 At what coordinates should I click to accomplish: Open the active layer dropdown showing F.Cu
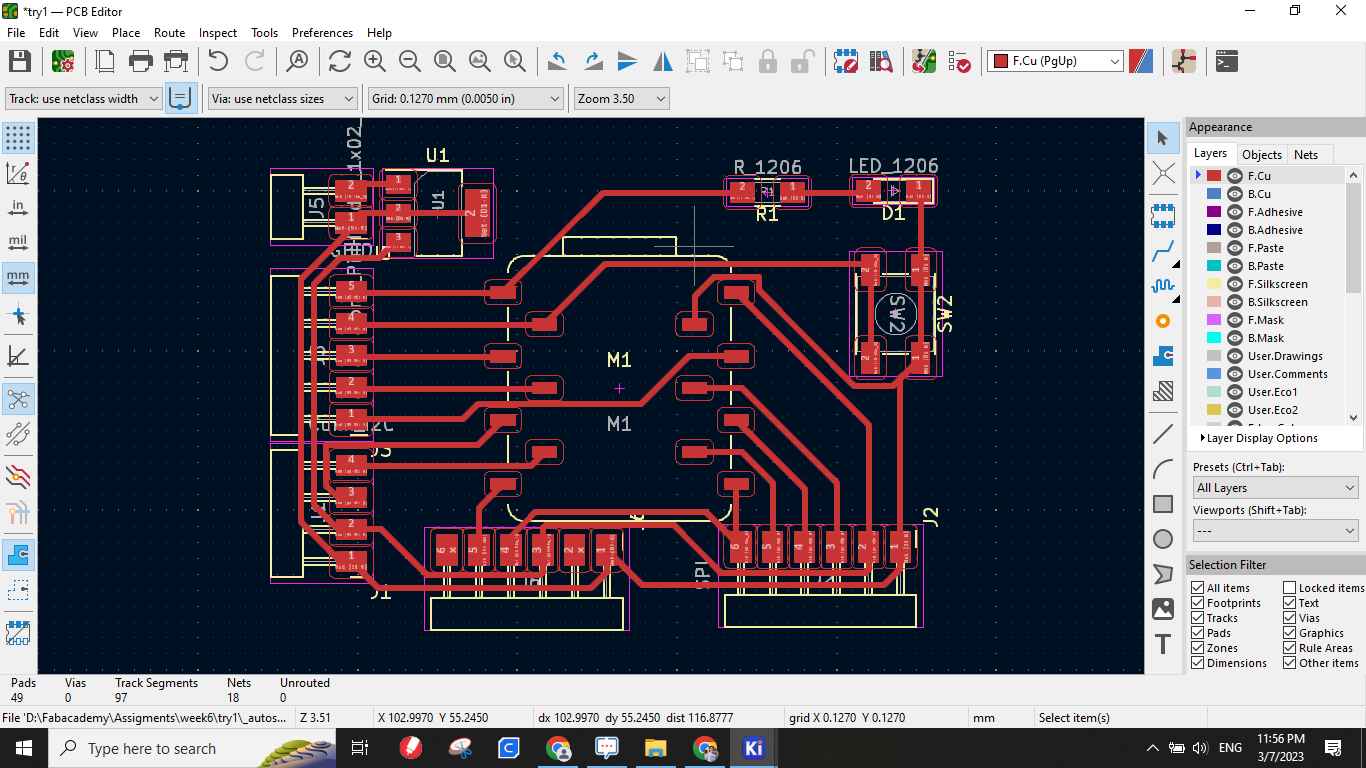coord(1115,61)
